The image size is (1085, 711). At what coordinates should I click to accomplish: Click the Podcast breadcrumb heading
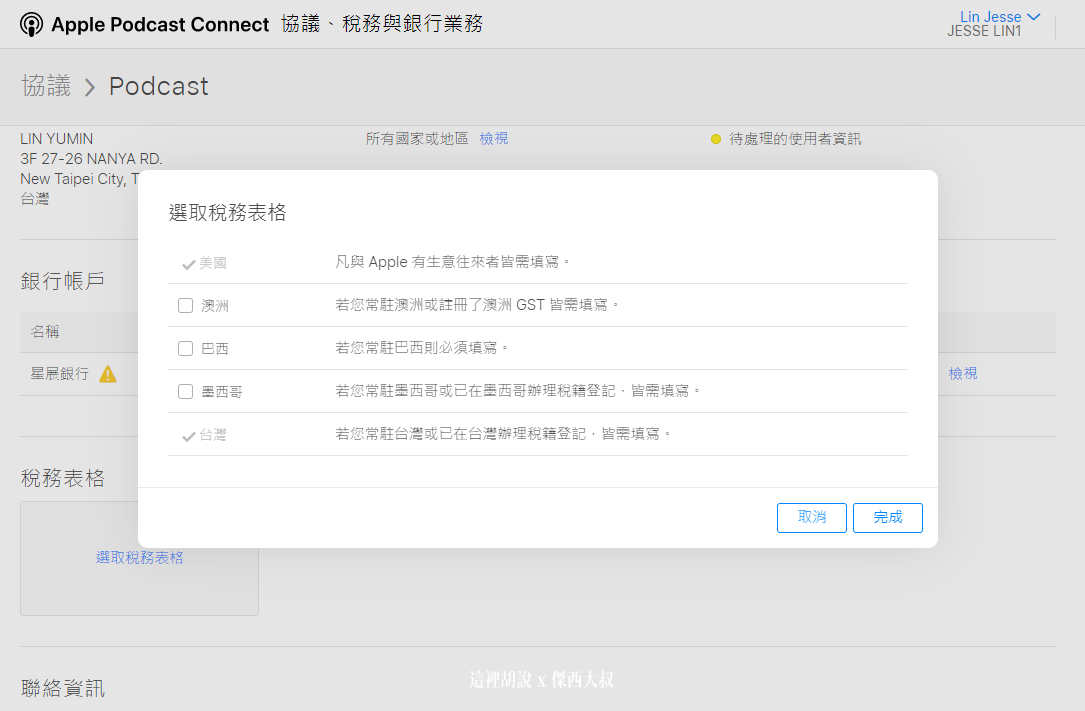(x=158, y=86)
